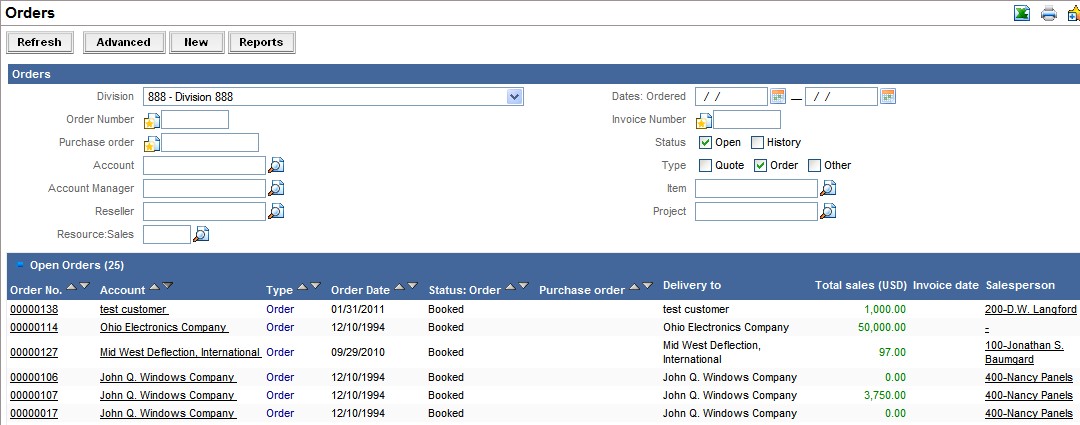
Task: Click the Purchase order input field
Action: pos(210,142)
